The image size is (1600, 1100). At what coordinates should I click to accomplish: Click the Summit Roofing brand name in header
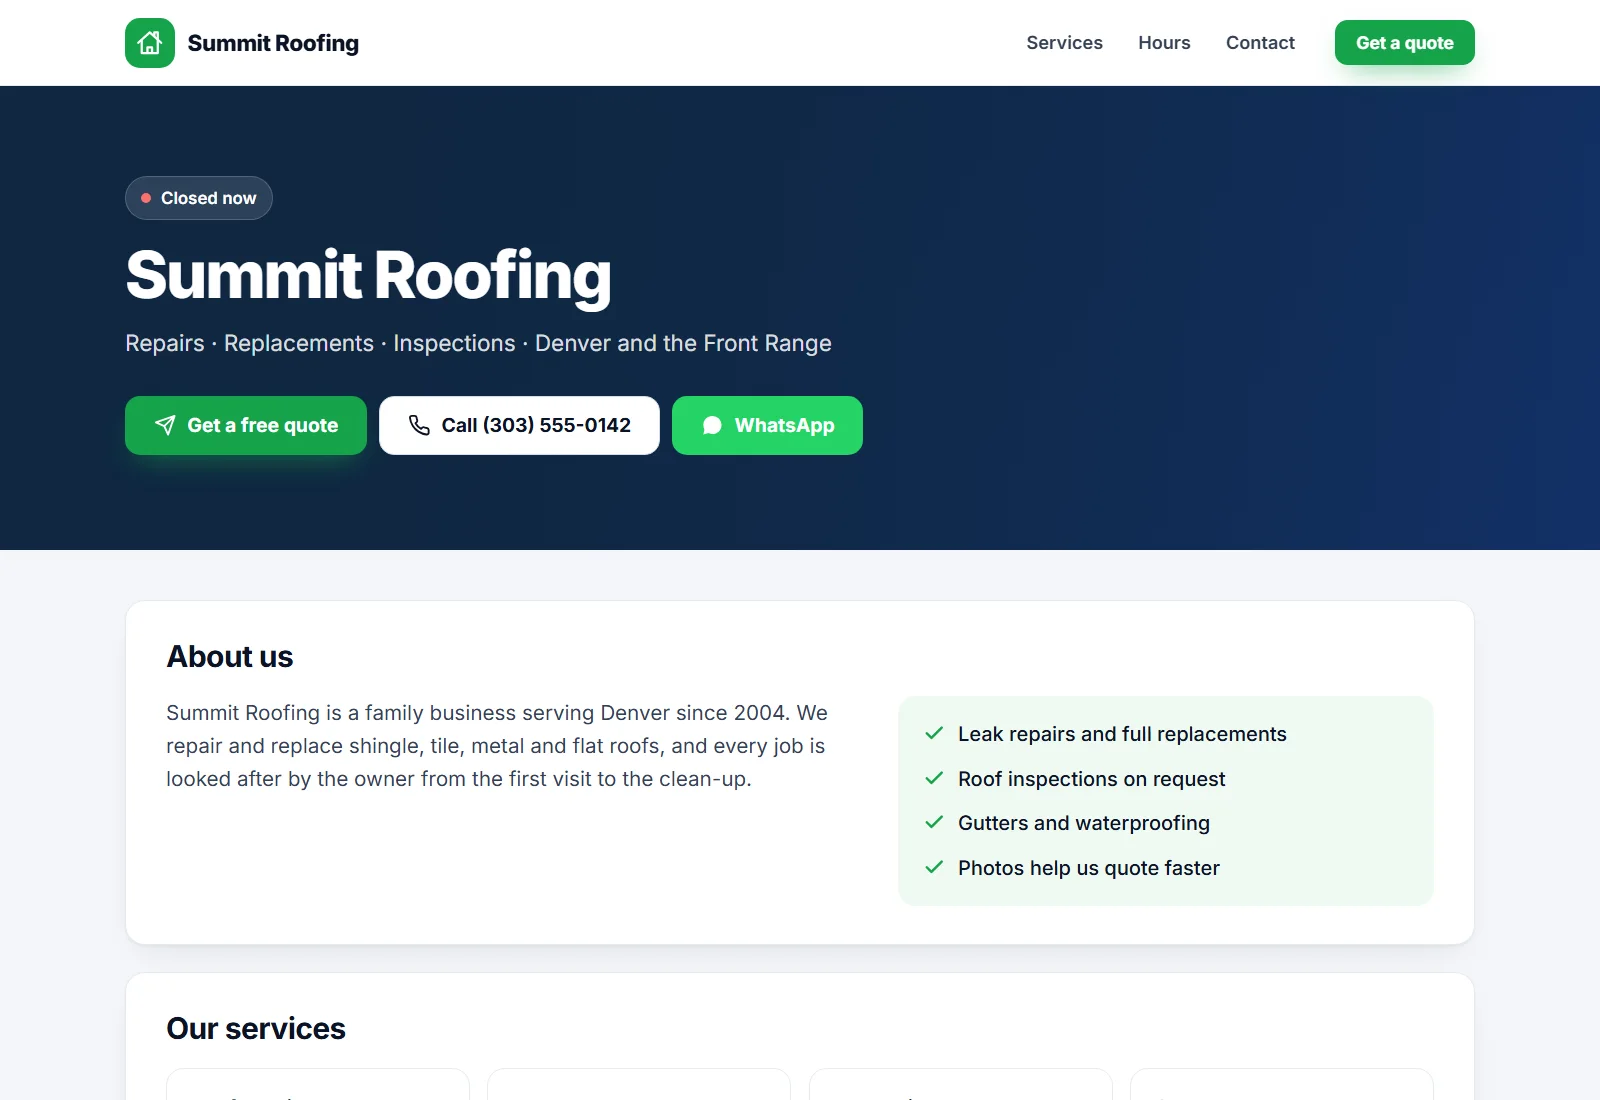click(x=273, y=43)
